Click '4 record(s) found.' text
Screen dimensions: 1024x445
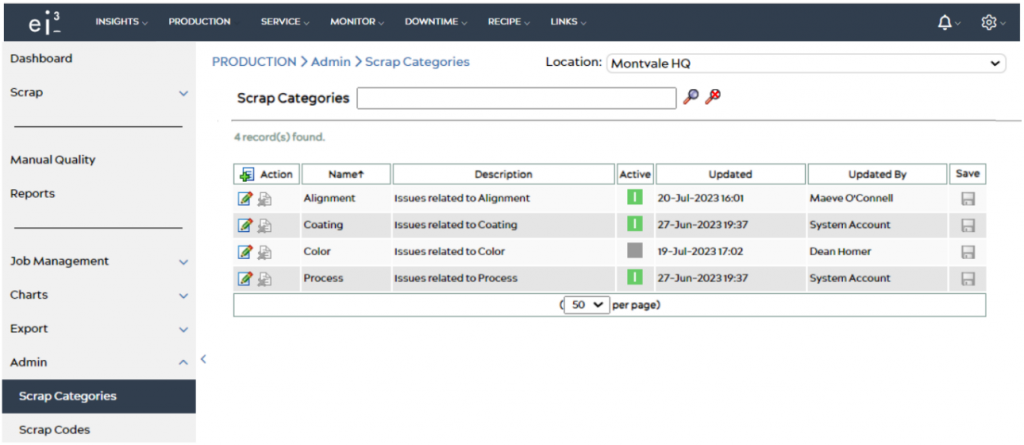pyautogui.click(x=280, y=138)
